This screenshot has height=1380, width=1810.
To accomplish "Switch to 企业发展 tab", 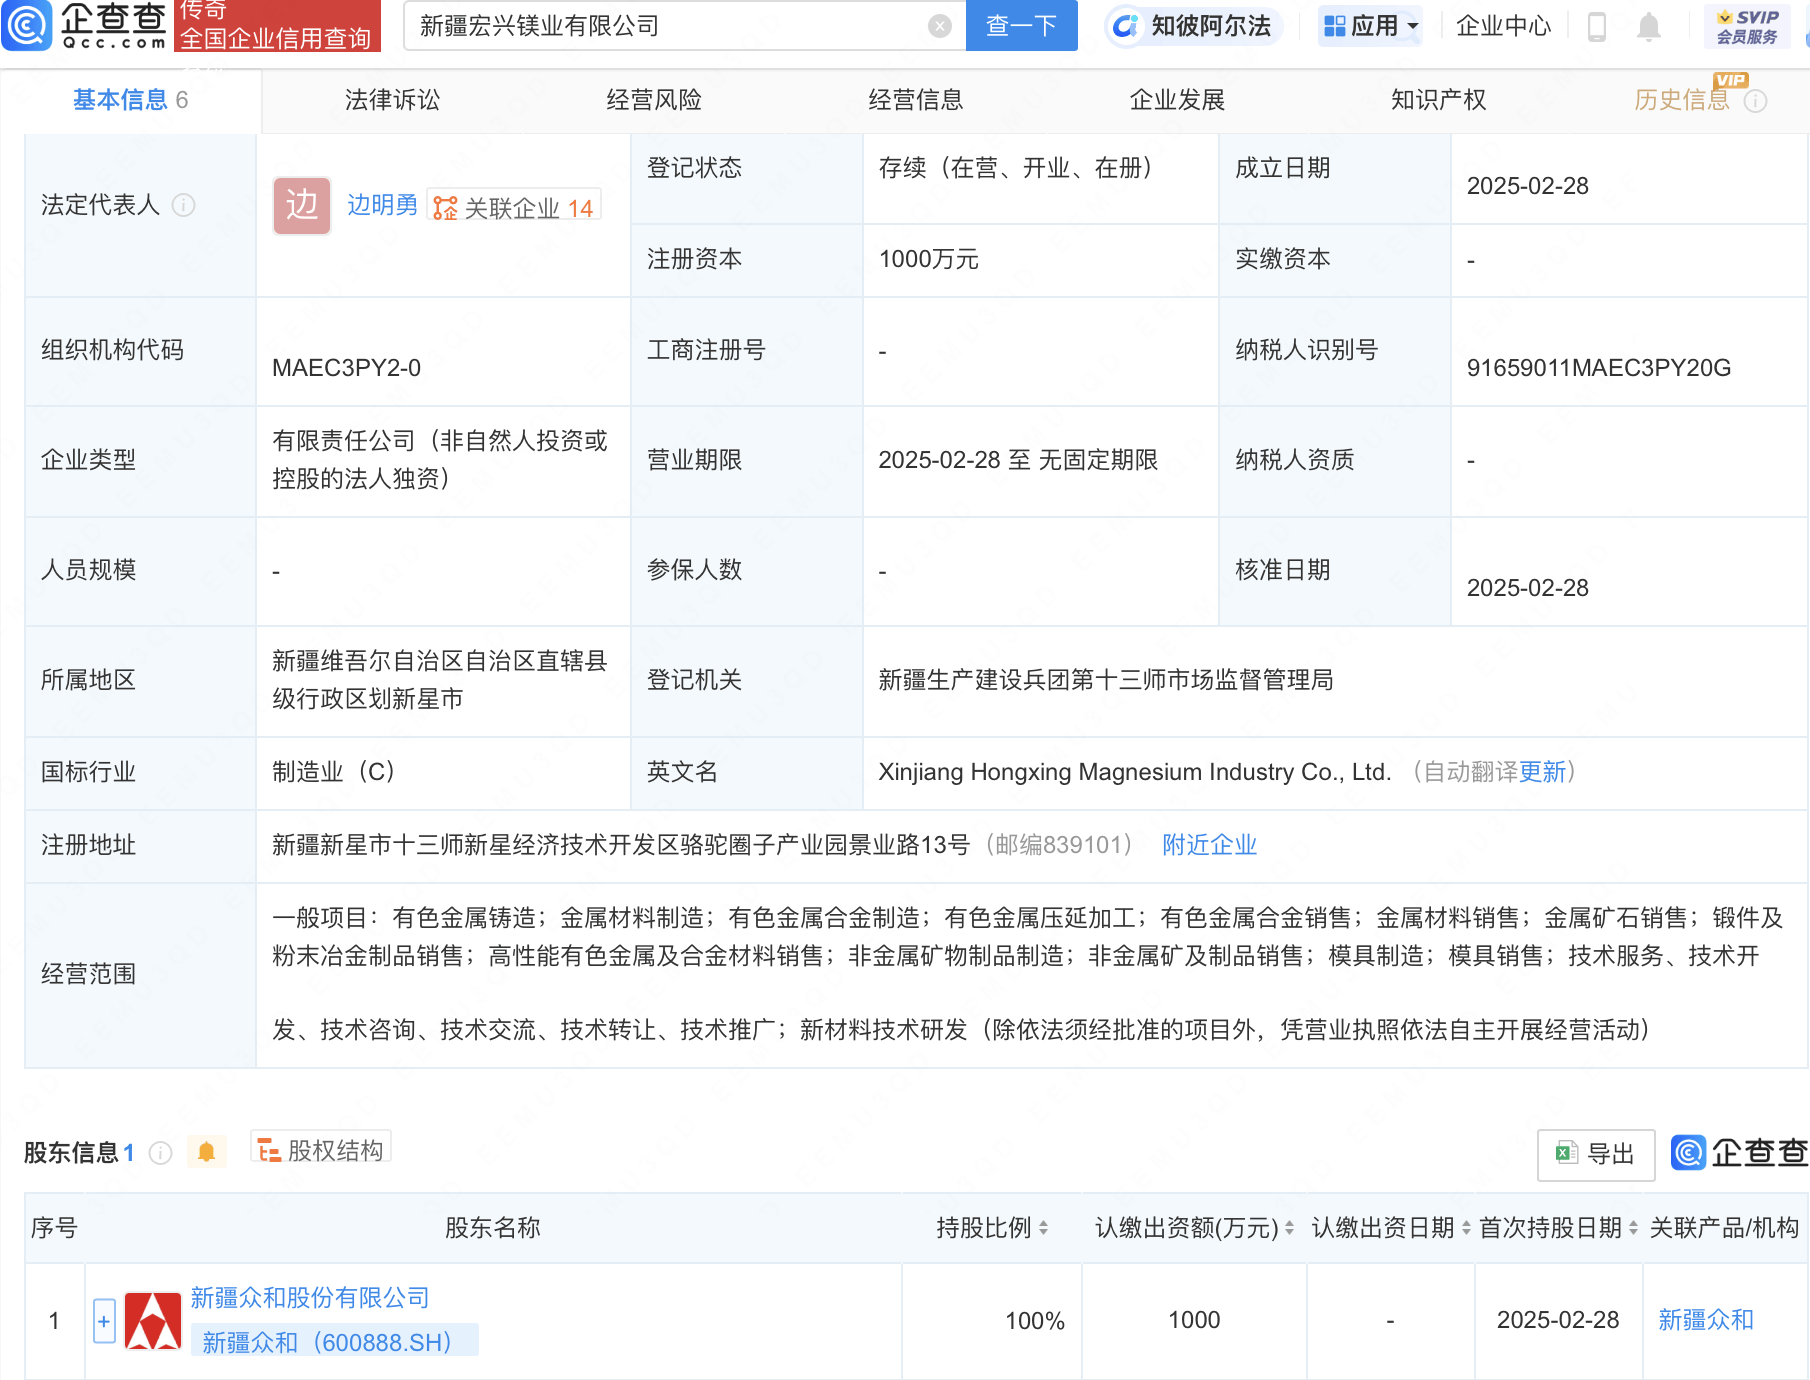I will 1177,100.
